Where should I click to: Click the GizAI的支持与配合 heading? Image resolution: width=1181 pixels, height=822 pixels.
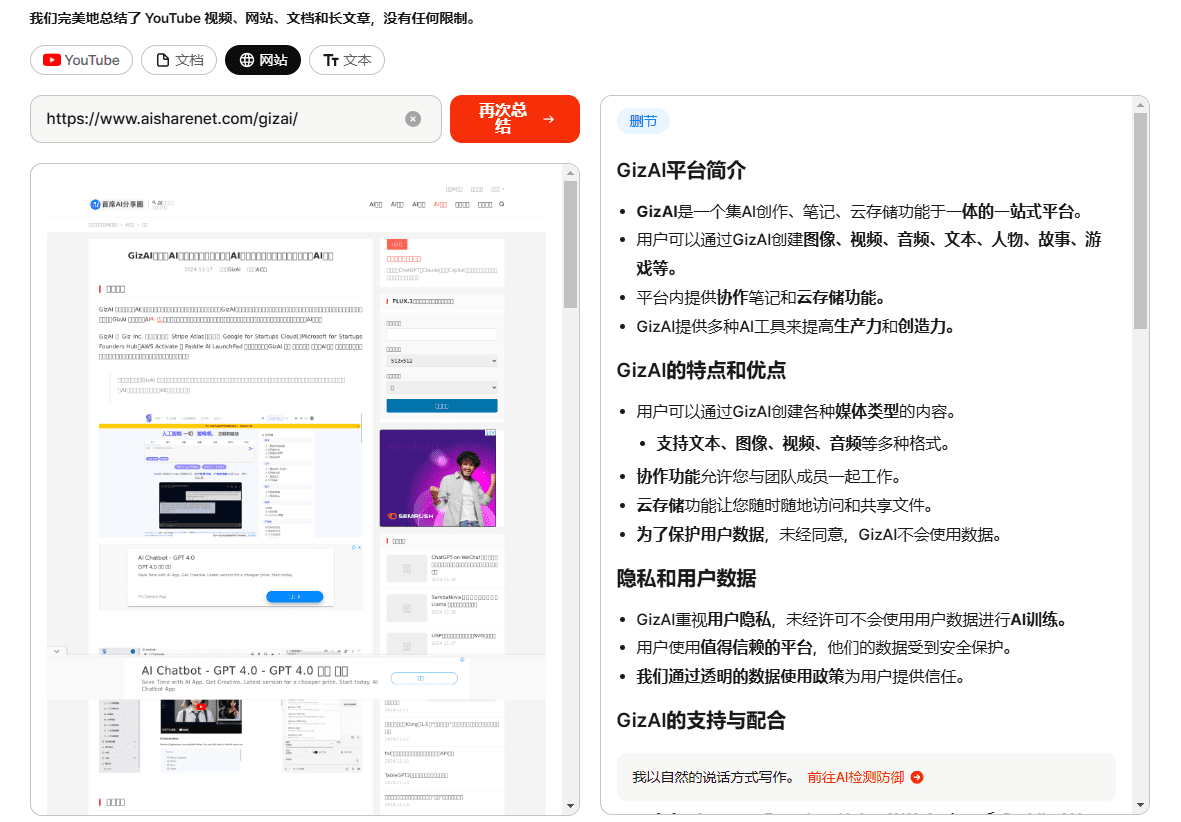click(701, 720)
